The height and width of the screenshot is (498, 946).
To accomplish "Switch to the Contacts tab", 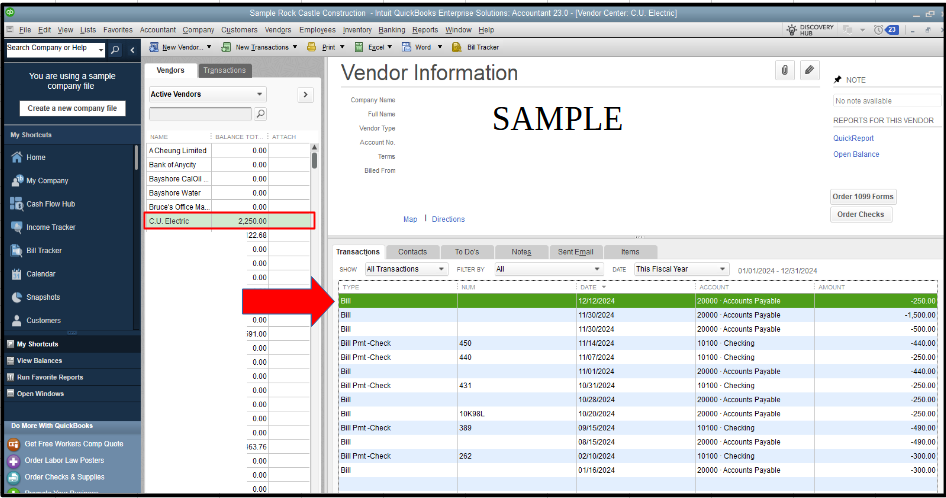I will point(413,252).
